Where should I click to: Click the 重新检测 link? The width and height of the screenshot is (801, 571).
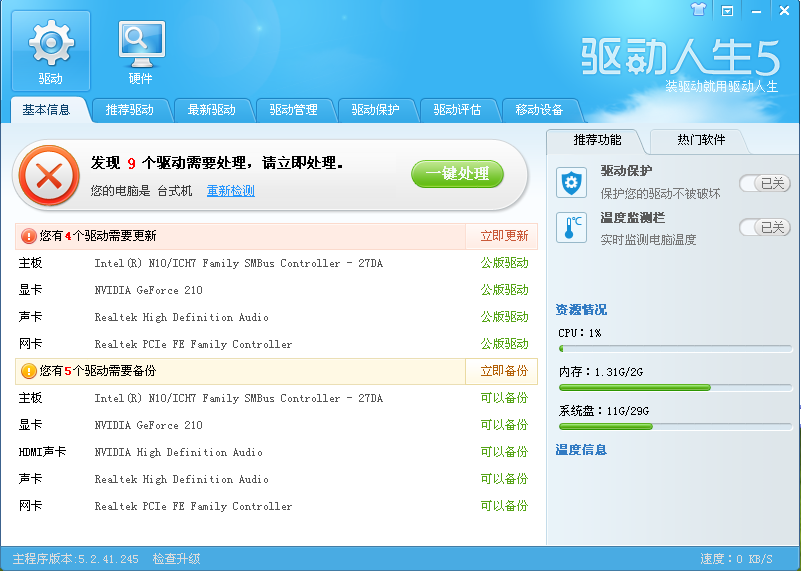click(x=230, y=191)
